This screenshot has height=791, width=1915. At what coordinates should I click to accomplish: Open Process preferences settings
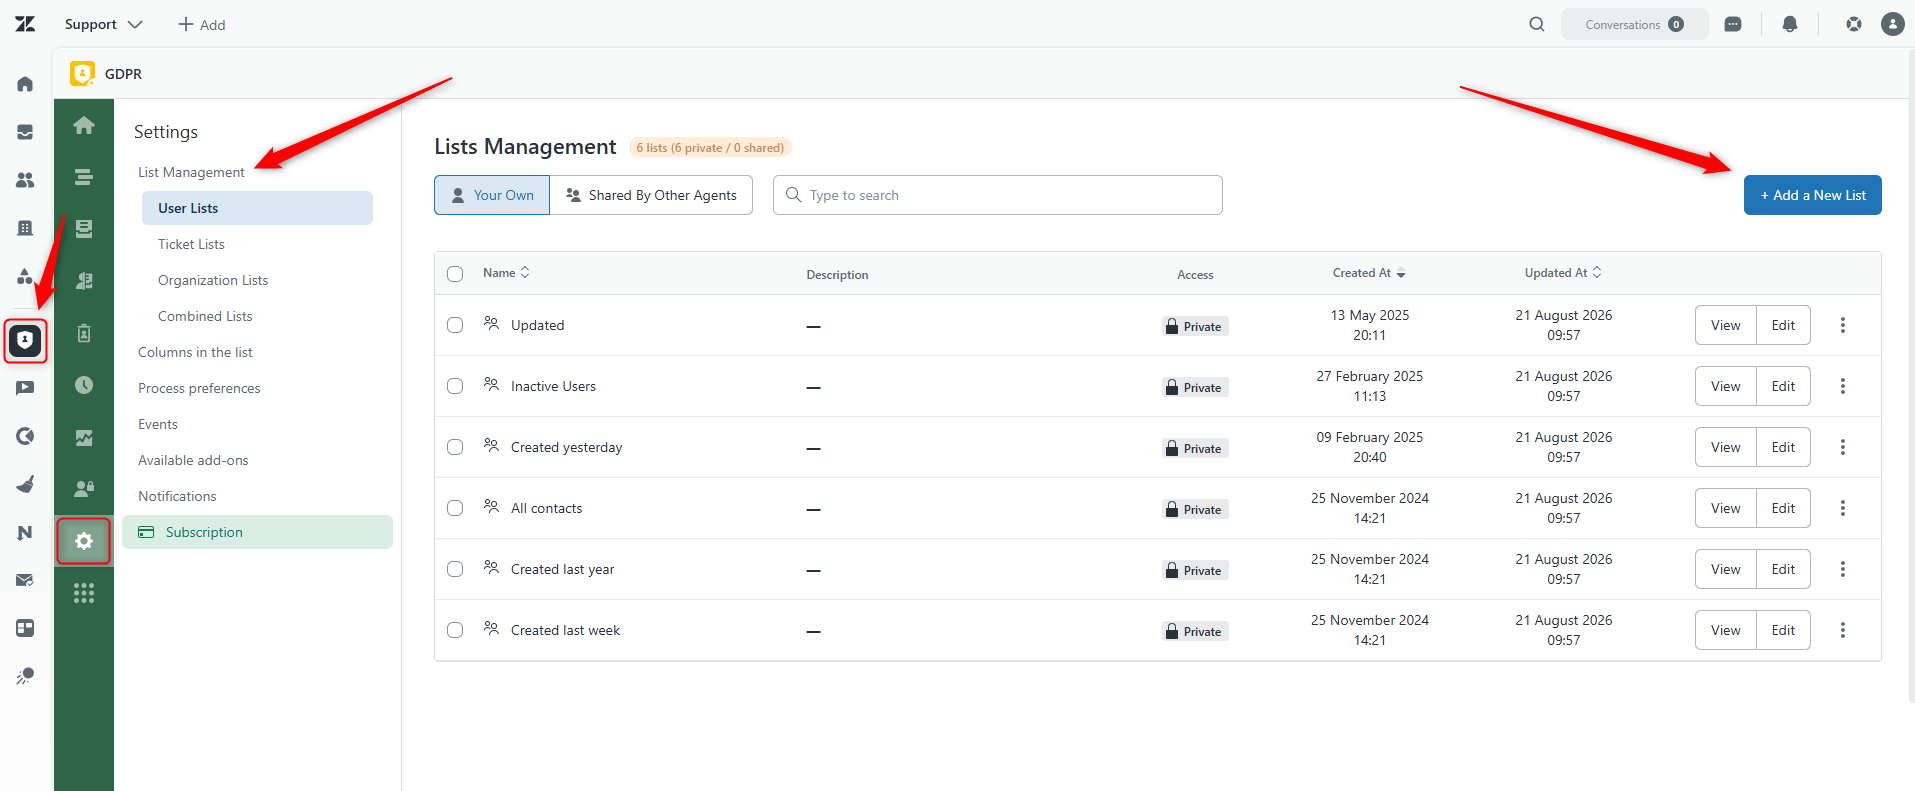[x=199, y=388]
